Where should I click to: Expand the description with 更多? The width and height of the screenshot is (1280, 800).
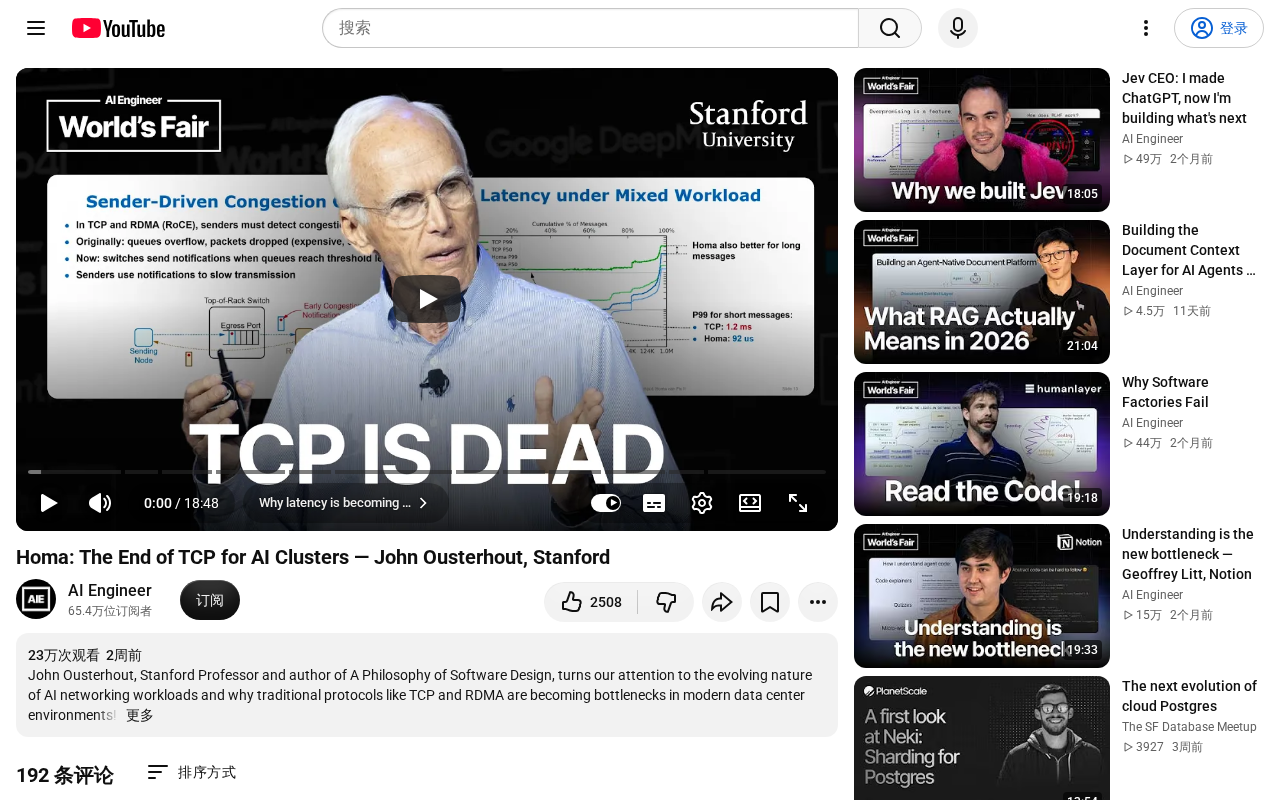pos(140,715)
